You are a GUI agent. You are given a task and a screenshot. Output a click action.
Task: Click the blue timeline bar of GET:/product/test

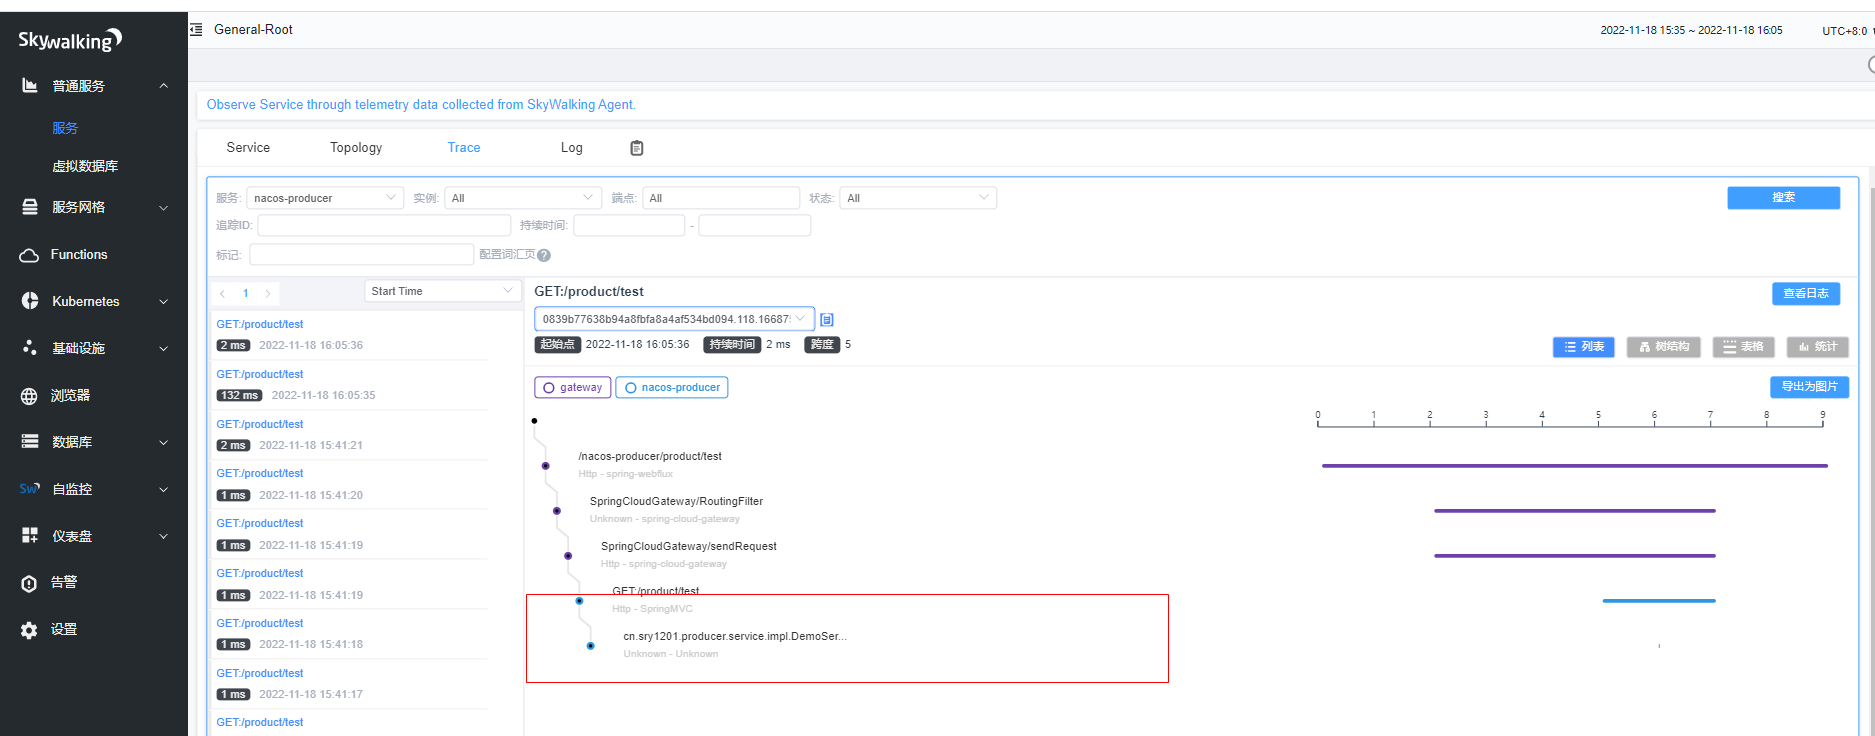coord(1659,601)
